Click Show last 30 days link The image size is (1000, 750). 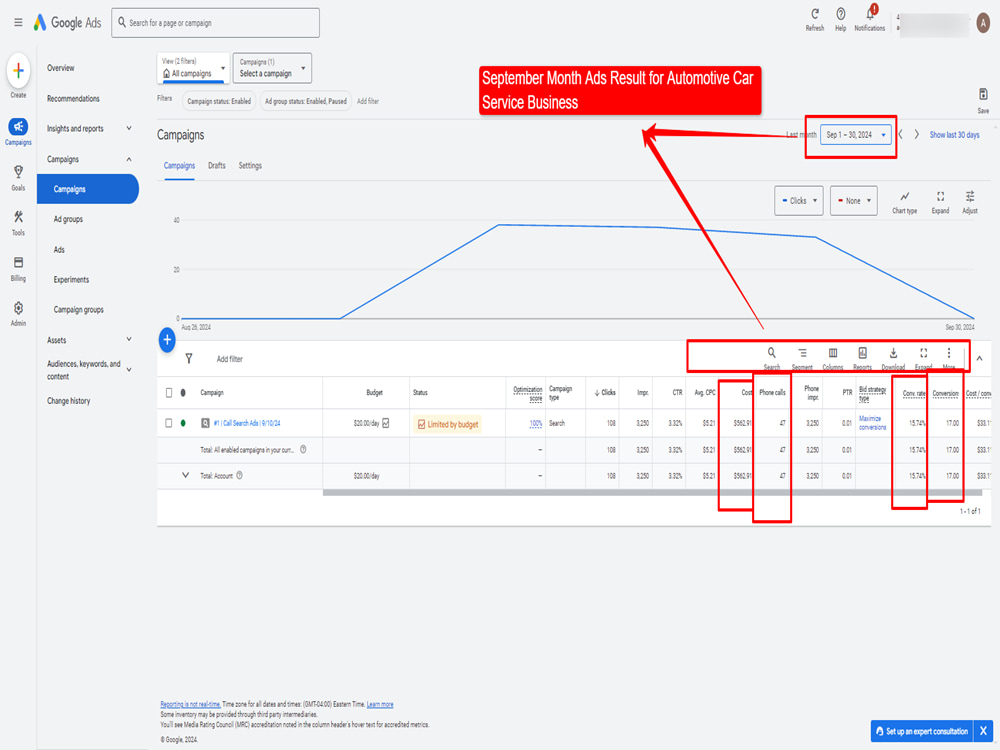pyautogui.click(x=954, y=135)
